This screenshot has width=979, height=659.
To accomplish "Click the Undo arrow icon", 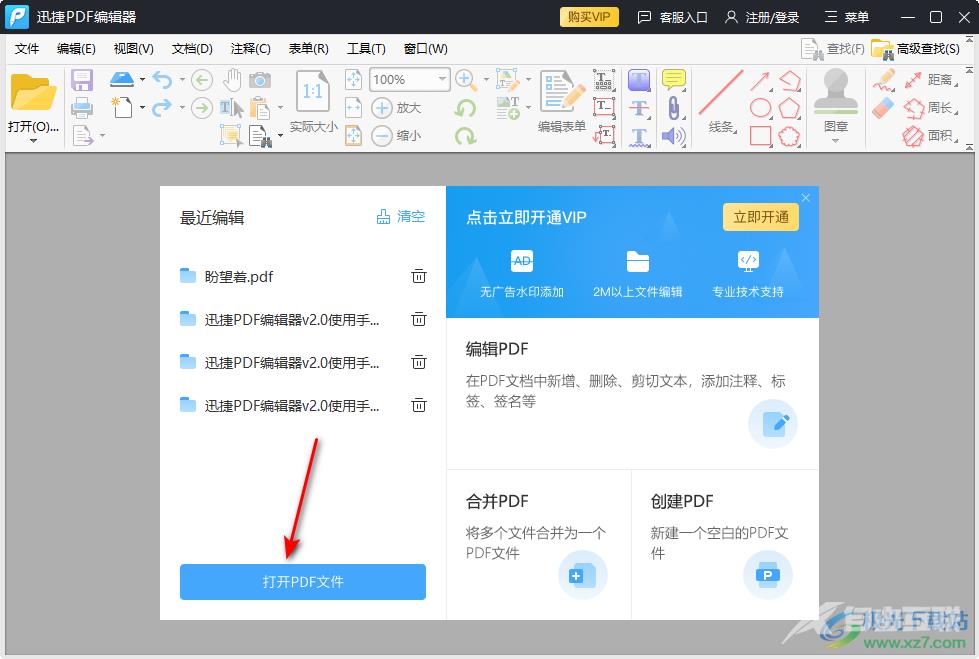I will coord(162,80).
